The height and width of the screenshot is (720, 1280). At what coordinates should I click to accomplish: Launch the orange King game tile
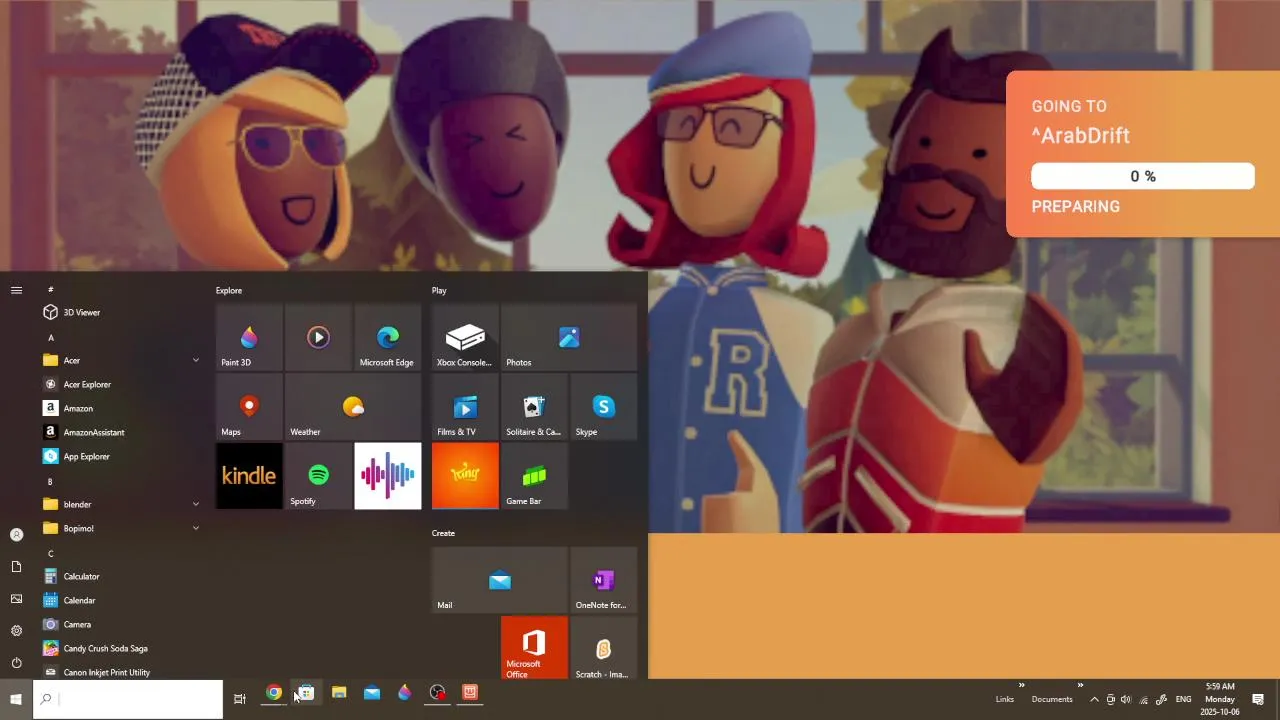click(465, 476)
